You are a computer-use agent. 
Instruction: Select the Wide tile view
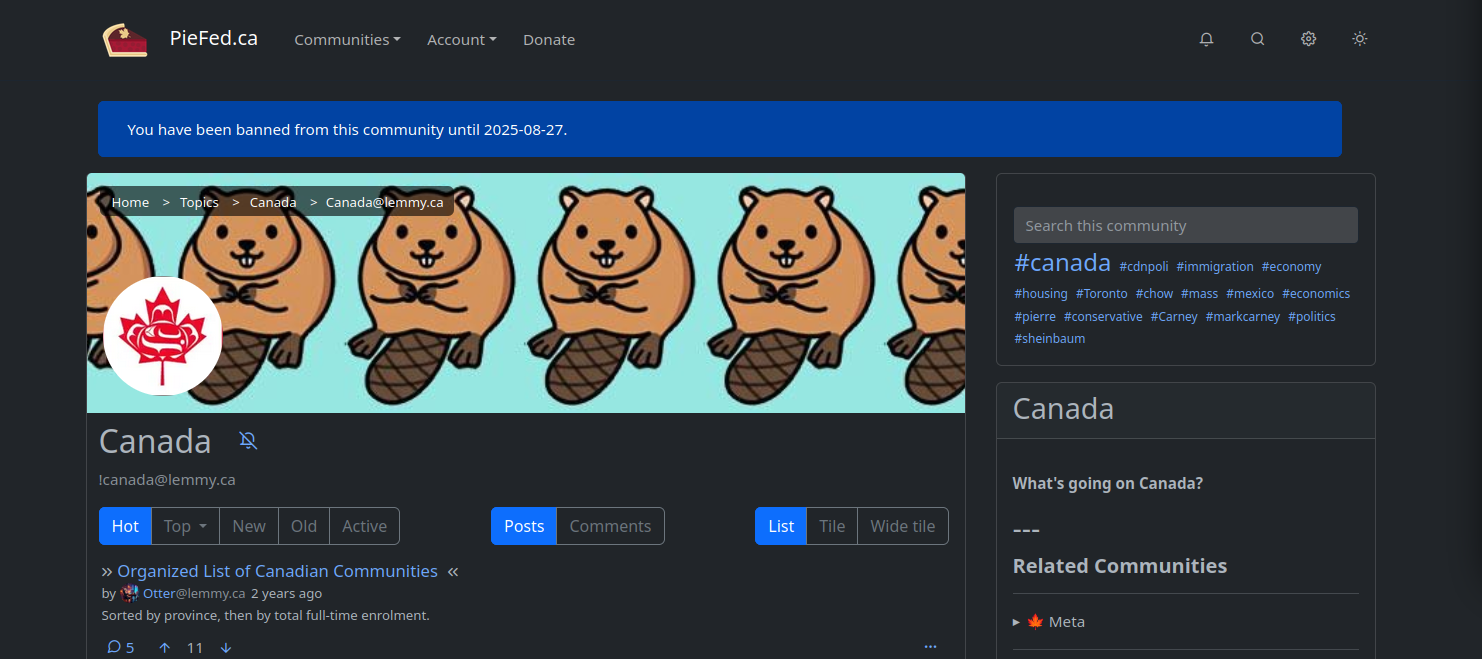(902, 526)
